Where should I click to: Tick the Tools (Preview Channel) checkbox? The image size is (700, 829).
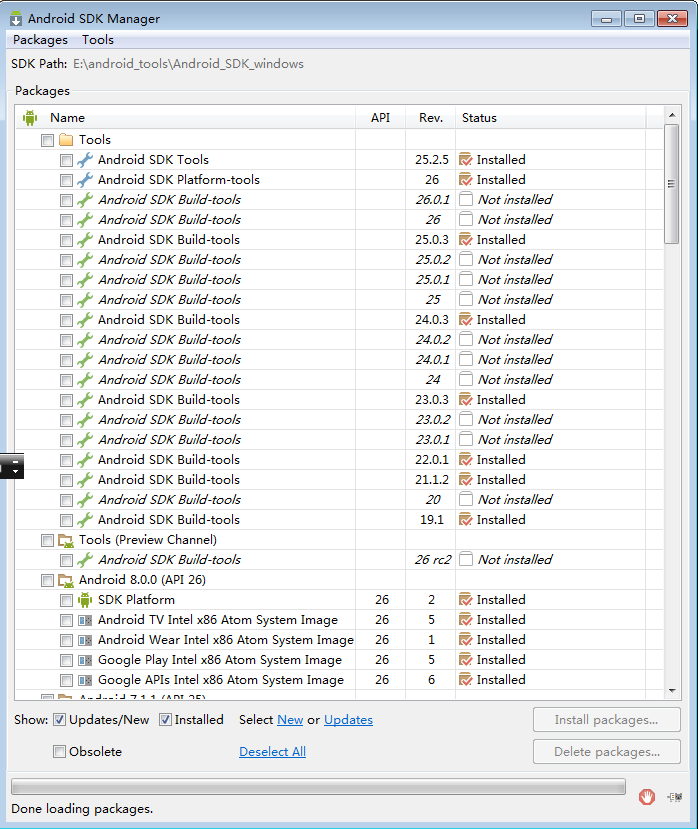pos(48,541)
